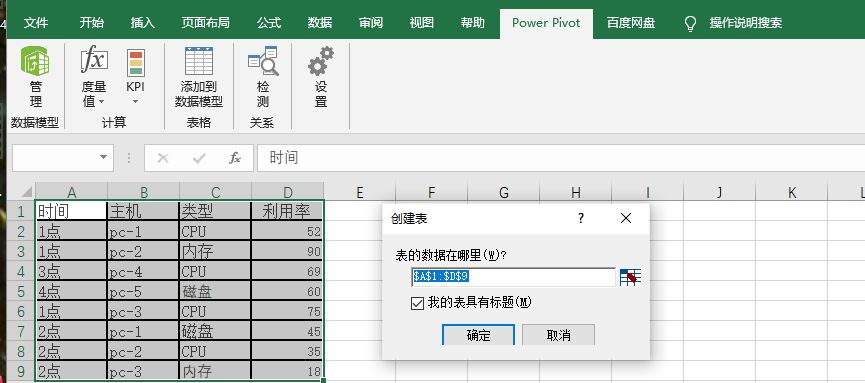
Task: Click the Detect relationships (检测) icon
Action: point(263,61)
